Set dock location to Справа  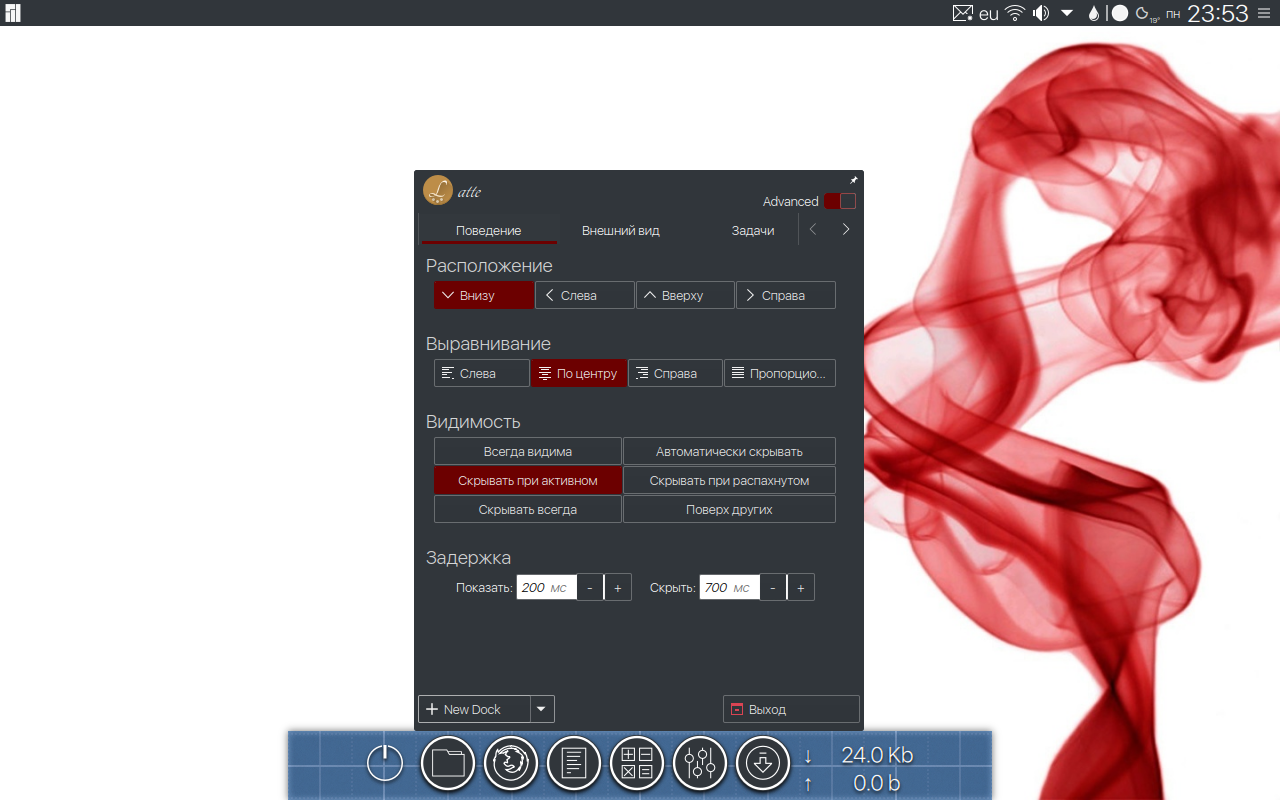(786, 295)
